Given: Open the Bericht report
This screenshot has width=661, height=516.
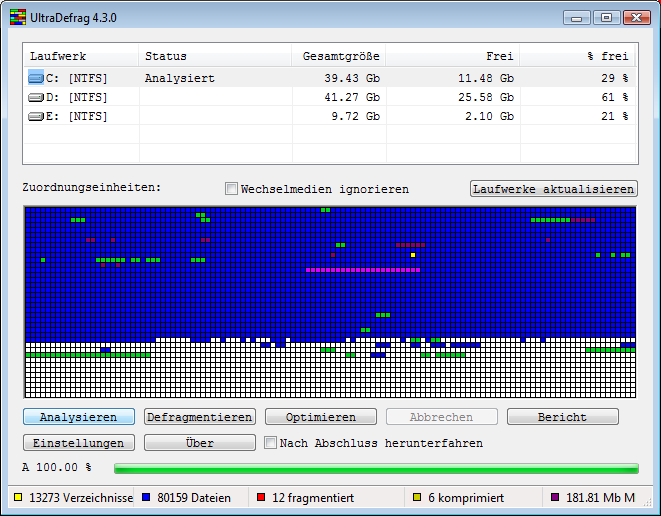Looking at the screenshot, I should click(x=563, y=417).
